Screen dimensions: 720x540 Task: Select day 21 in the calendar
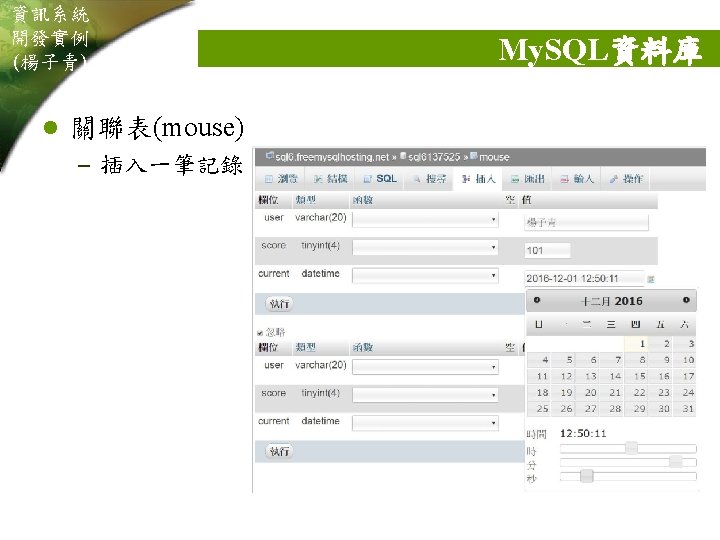coord(612,393)
